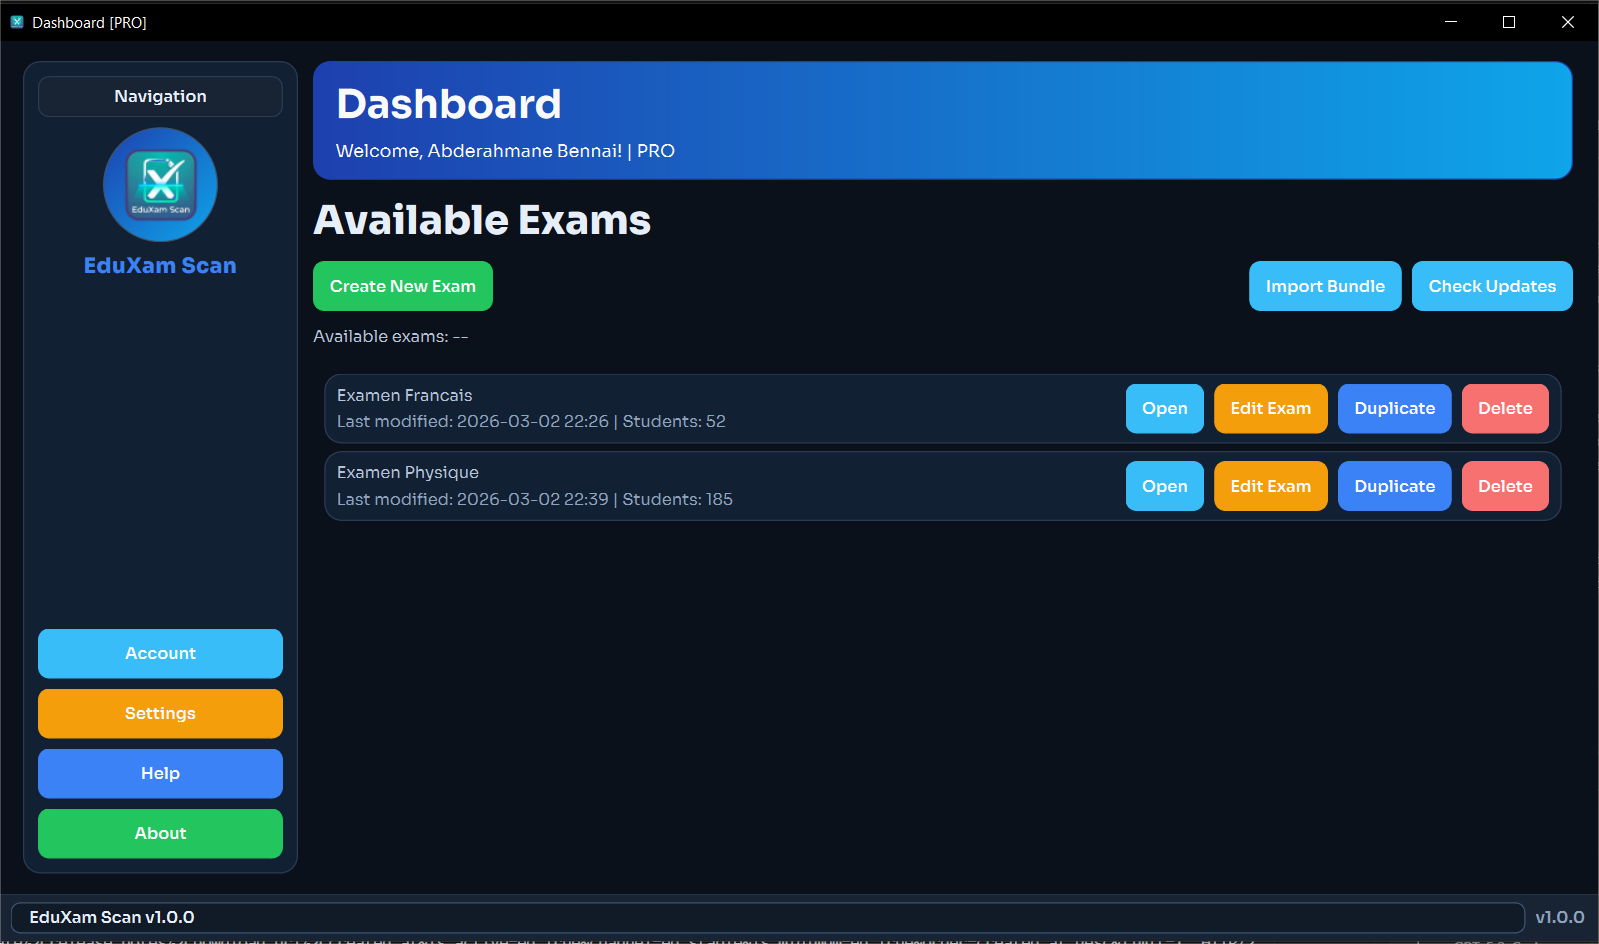Open the About page

point(160,834)
